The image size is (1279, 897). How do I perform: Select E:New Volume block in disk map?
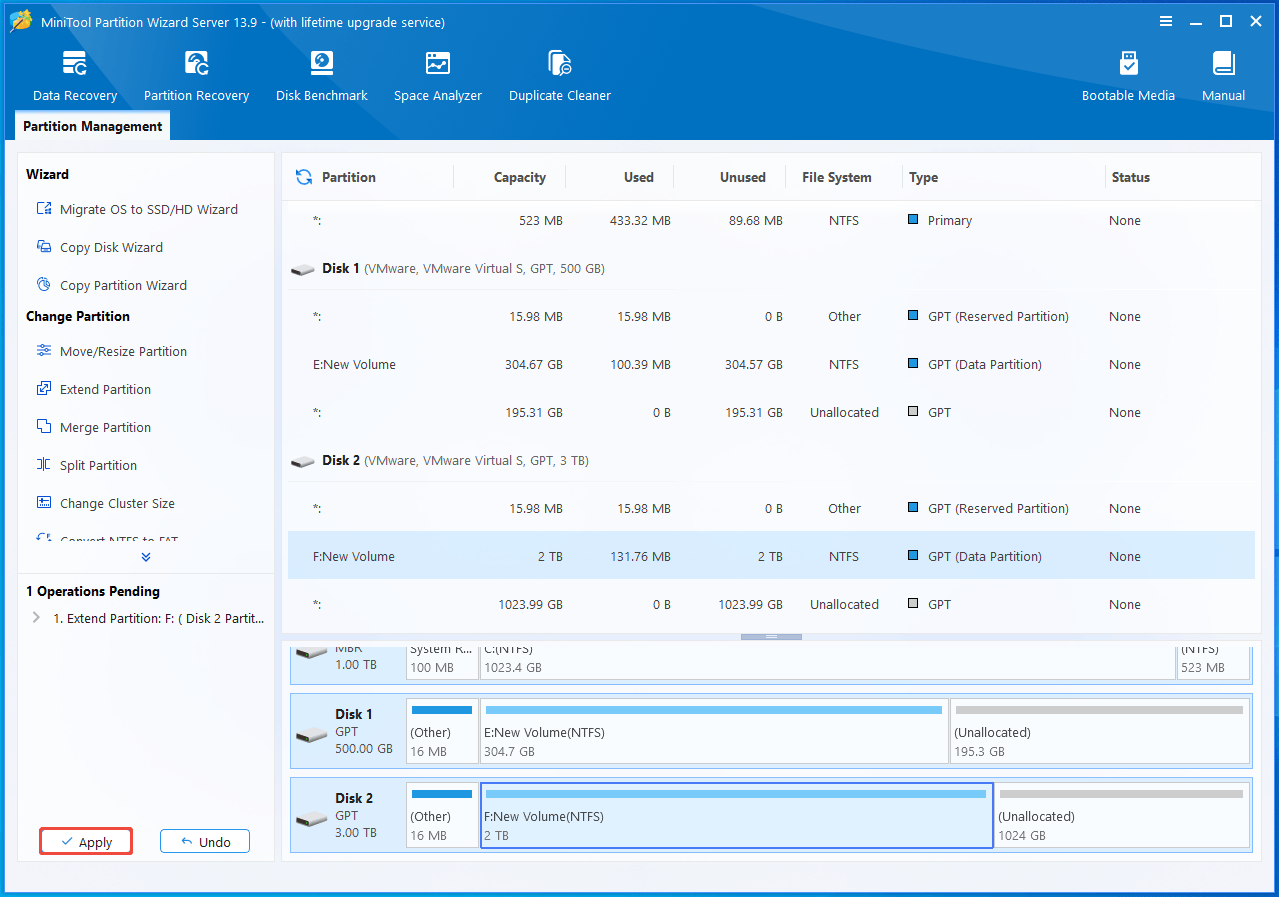coord(714,731)
